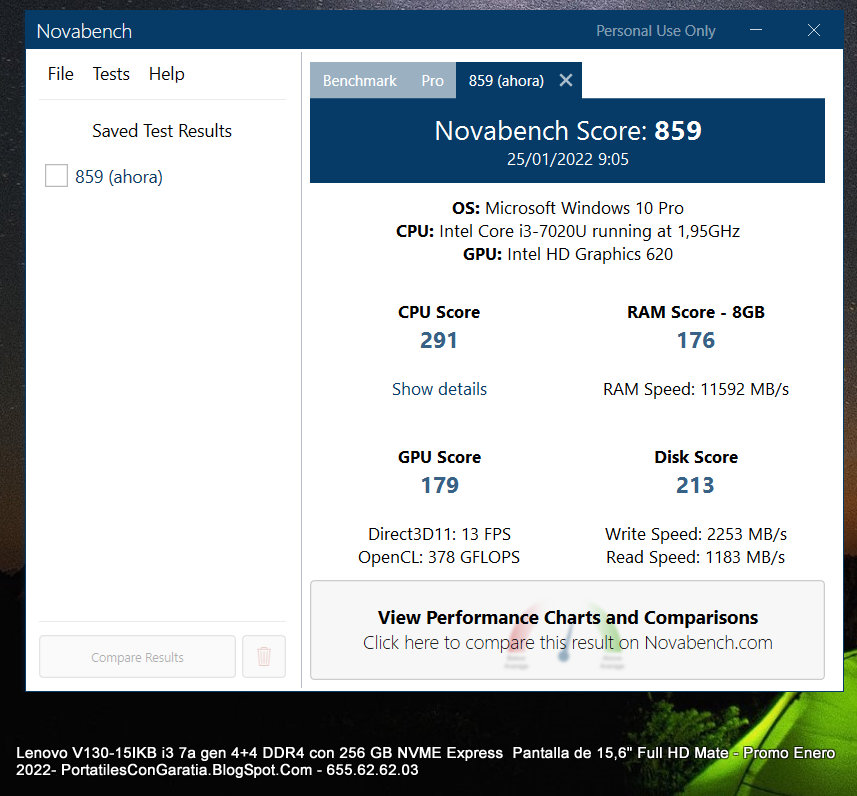
Task: Click the GPU: Intel HD Graphics 620 line
Action: 568,254
